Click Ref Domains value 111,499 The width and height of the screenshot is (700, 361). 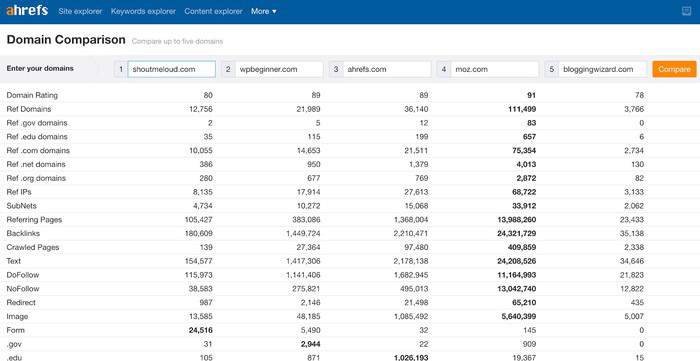522,109
